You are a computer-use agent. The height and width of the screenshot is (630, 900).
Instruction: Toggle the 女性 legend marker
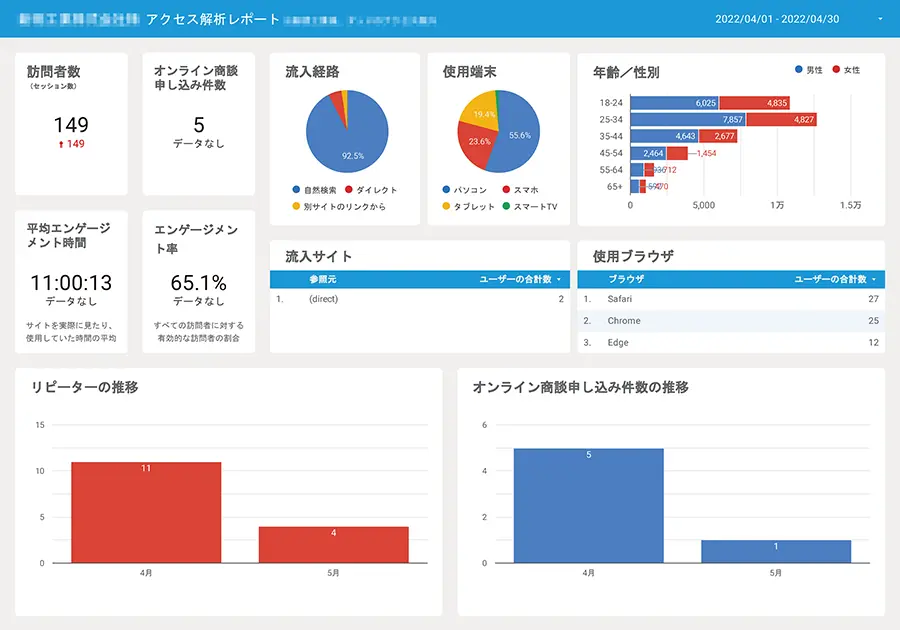coord(836,70)
